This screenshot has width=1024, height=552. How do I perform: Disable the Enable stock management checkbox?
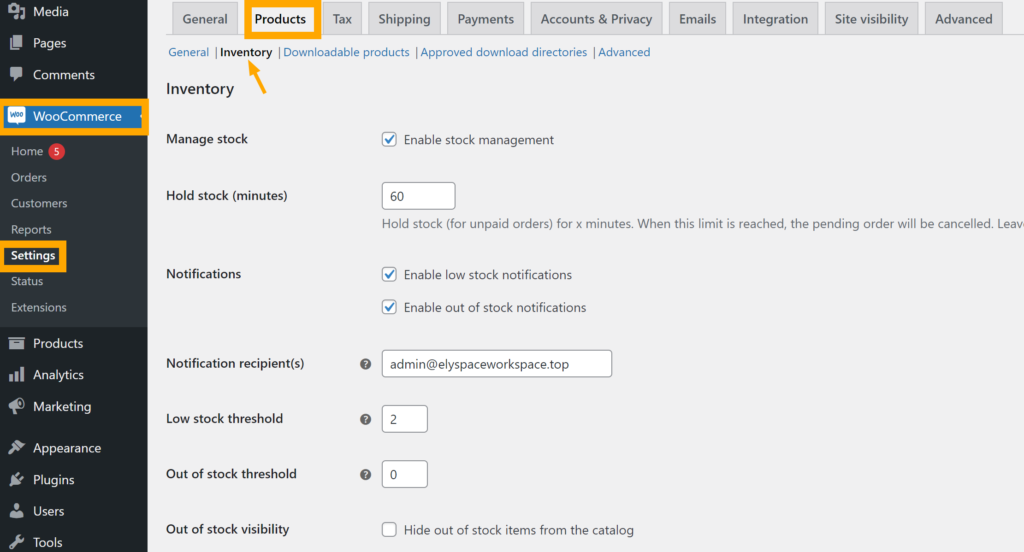(390, 140)
